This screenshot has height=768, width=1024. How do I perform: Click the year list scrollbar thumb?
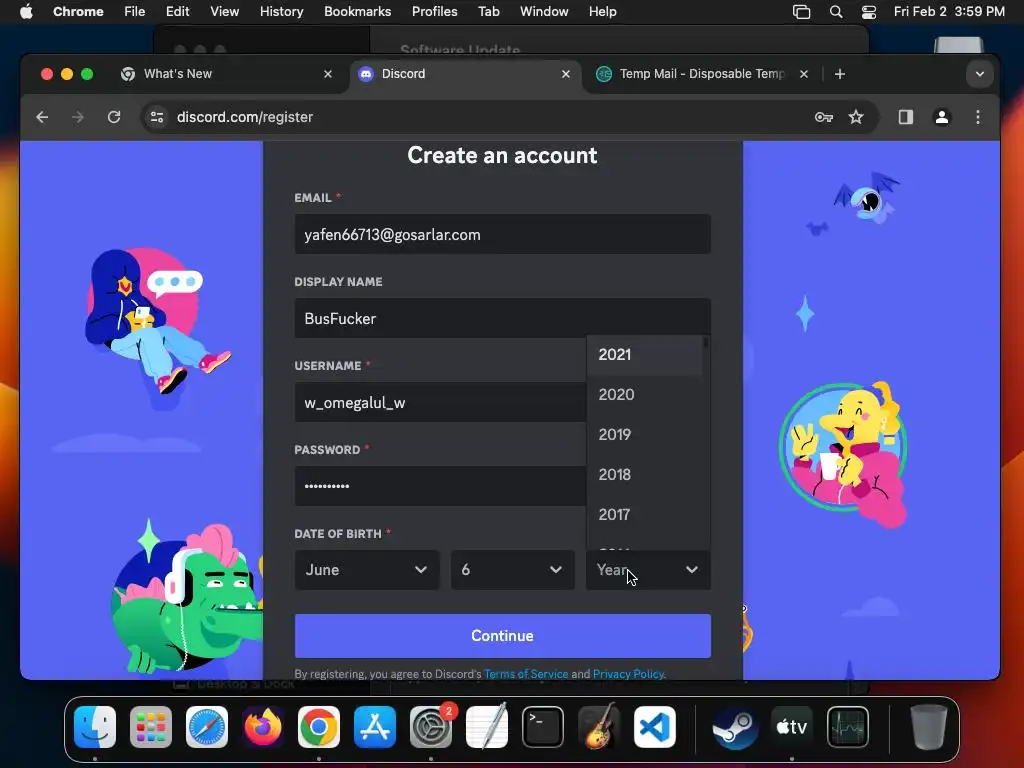click(x=706, y=342)
